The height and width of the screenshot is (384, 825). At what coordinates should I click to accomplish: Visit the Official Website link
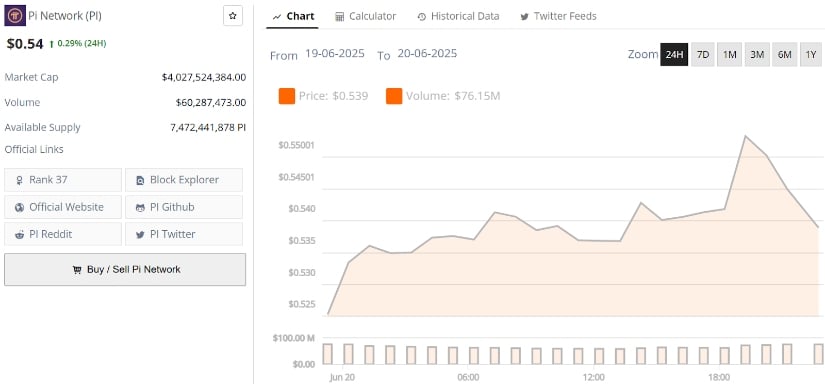(x=63, y=207)
